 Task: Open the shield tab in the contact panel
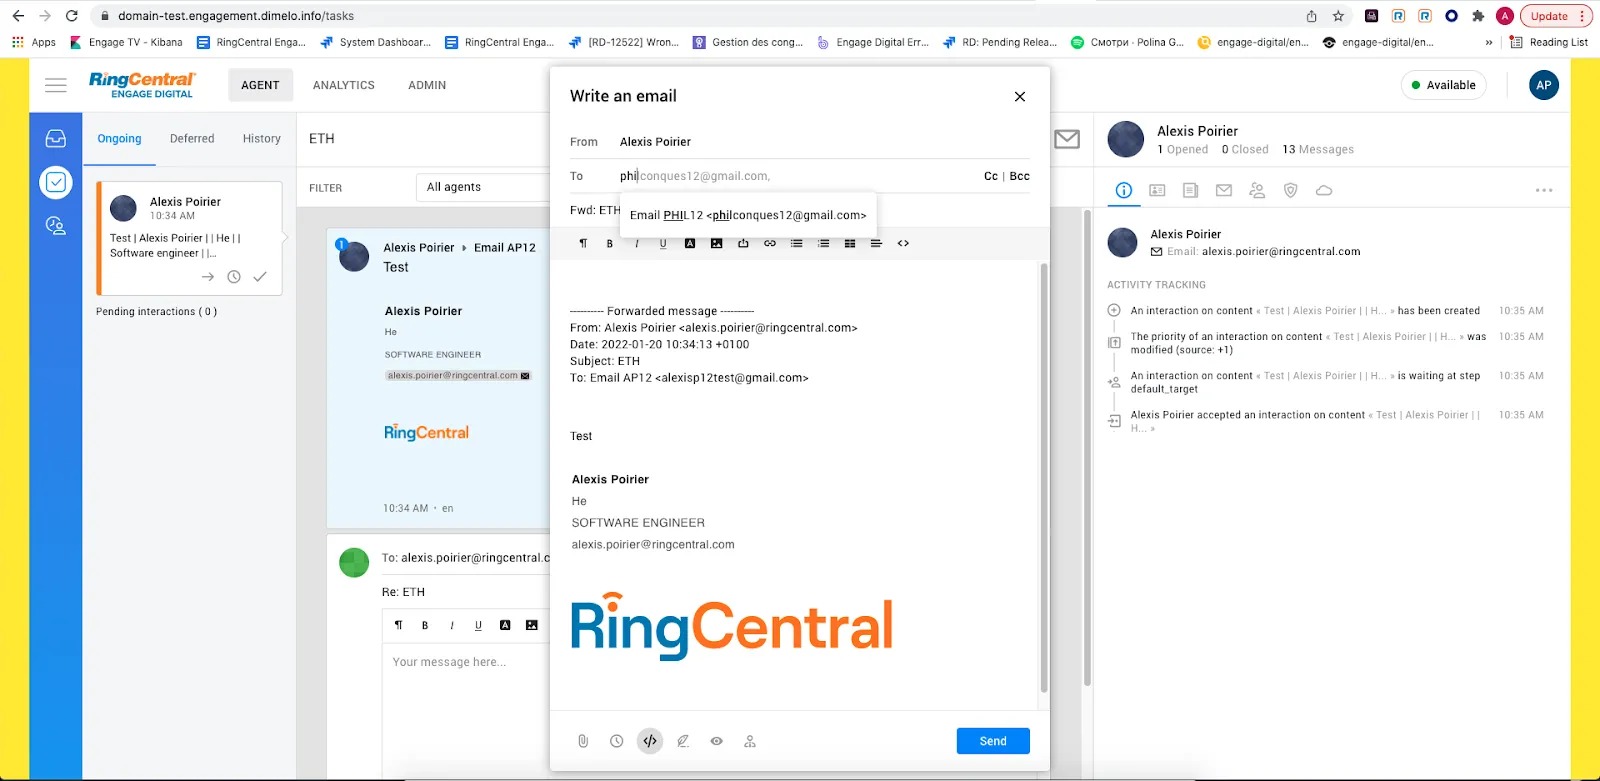(x=1291, y=190)
